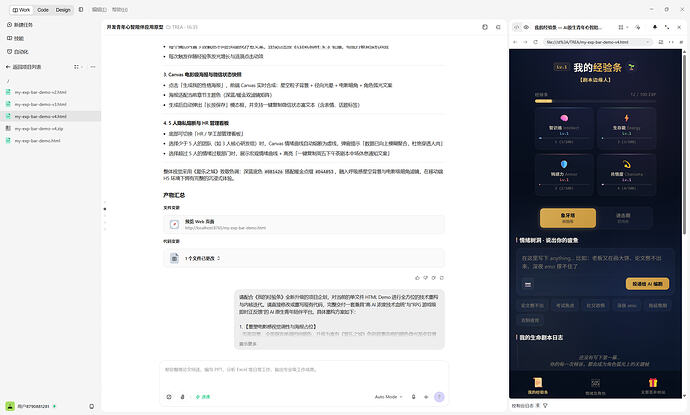Click the pin icon in preview header
Screen dimensions: 690x415
[654, 27]
